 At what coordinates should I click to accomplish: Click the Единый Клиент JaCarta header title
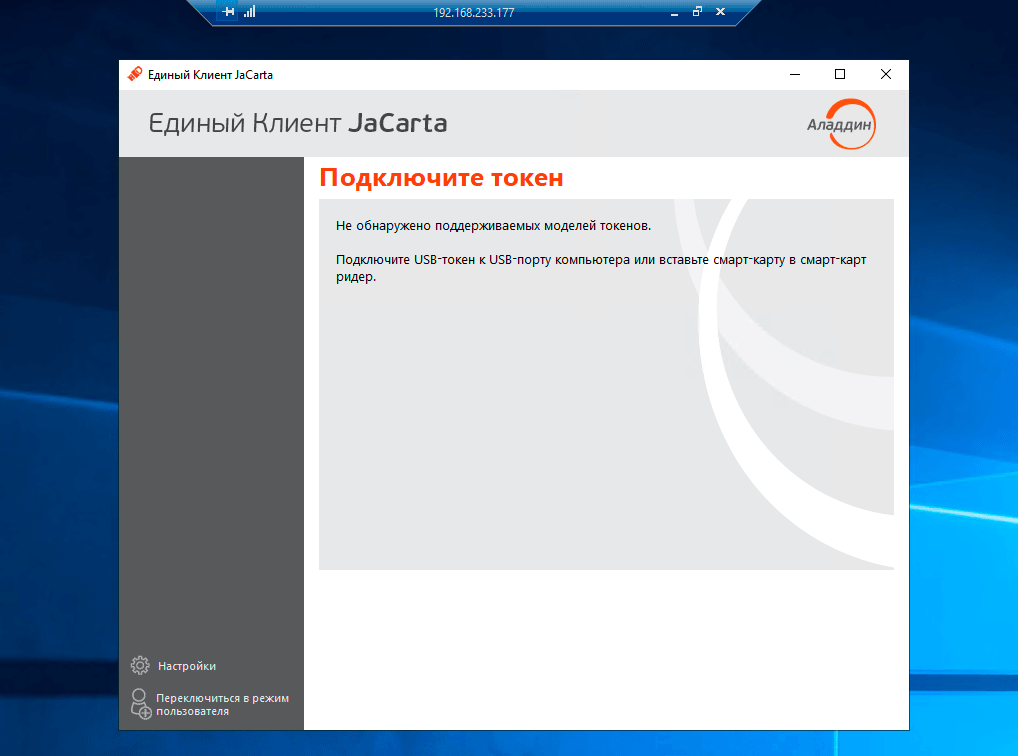[x=298, y=123]
